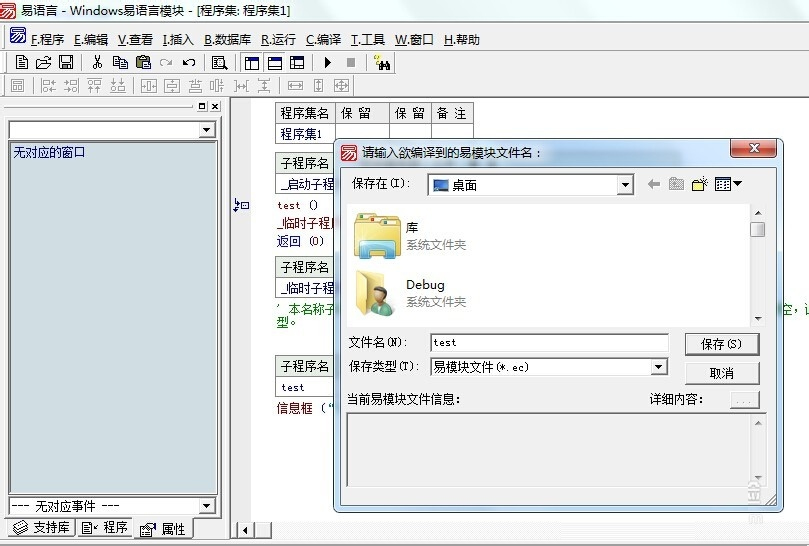Click the Redo arrow icon
This screenshot has height=546, width=809.
click(166, 63)
